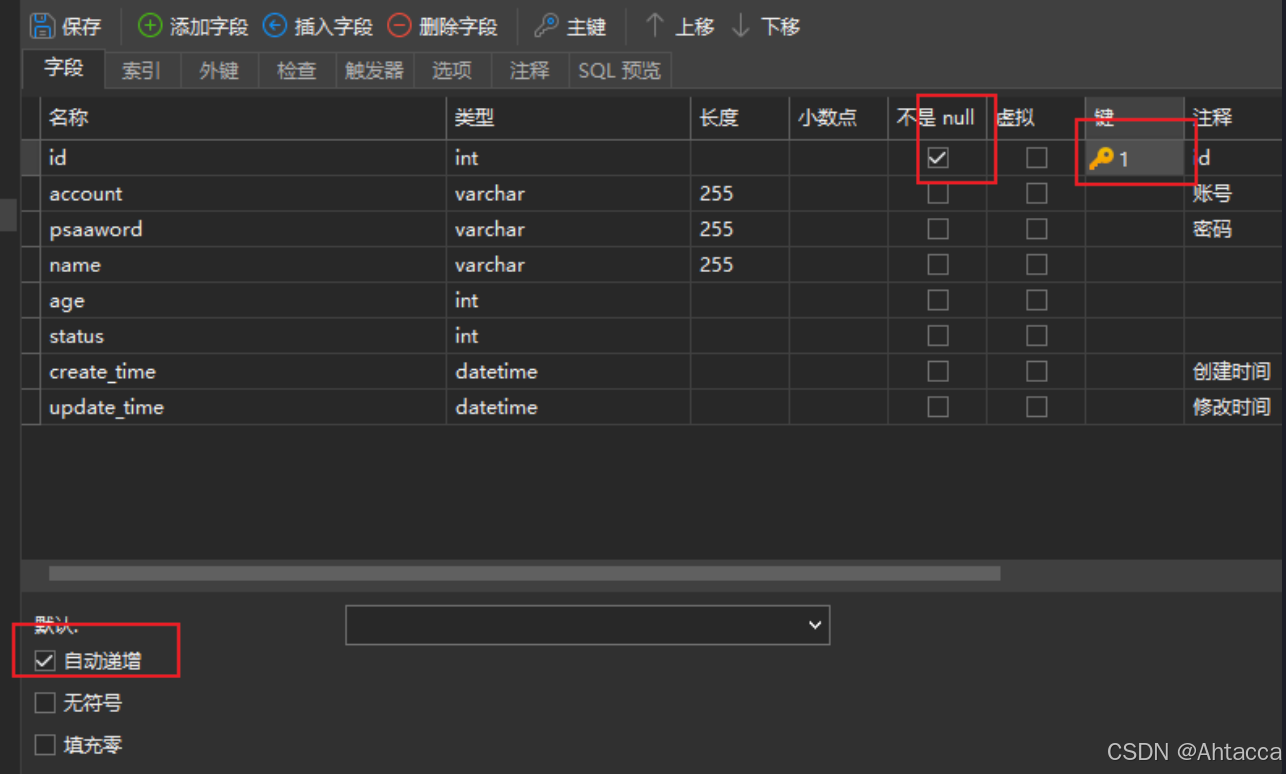This screenshot has height=774, width=1286.
Task: Click the 类型 (Type) column header
Action: click(568, 118)
